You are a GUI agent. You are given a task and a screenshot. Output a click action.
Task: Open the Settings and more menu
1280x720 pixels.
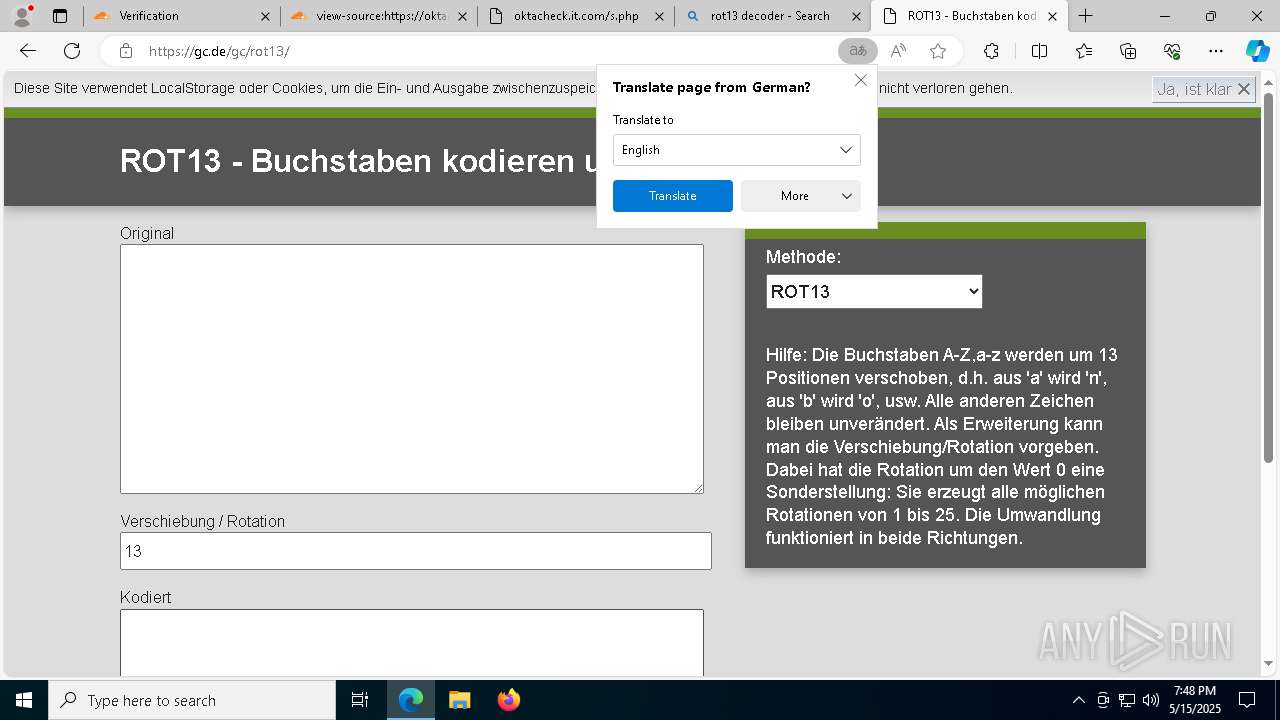pyautogui.click(x=1215, y=51)
